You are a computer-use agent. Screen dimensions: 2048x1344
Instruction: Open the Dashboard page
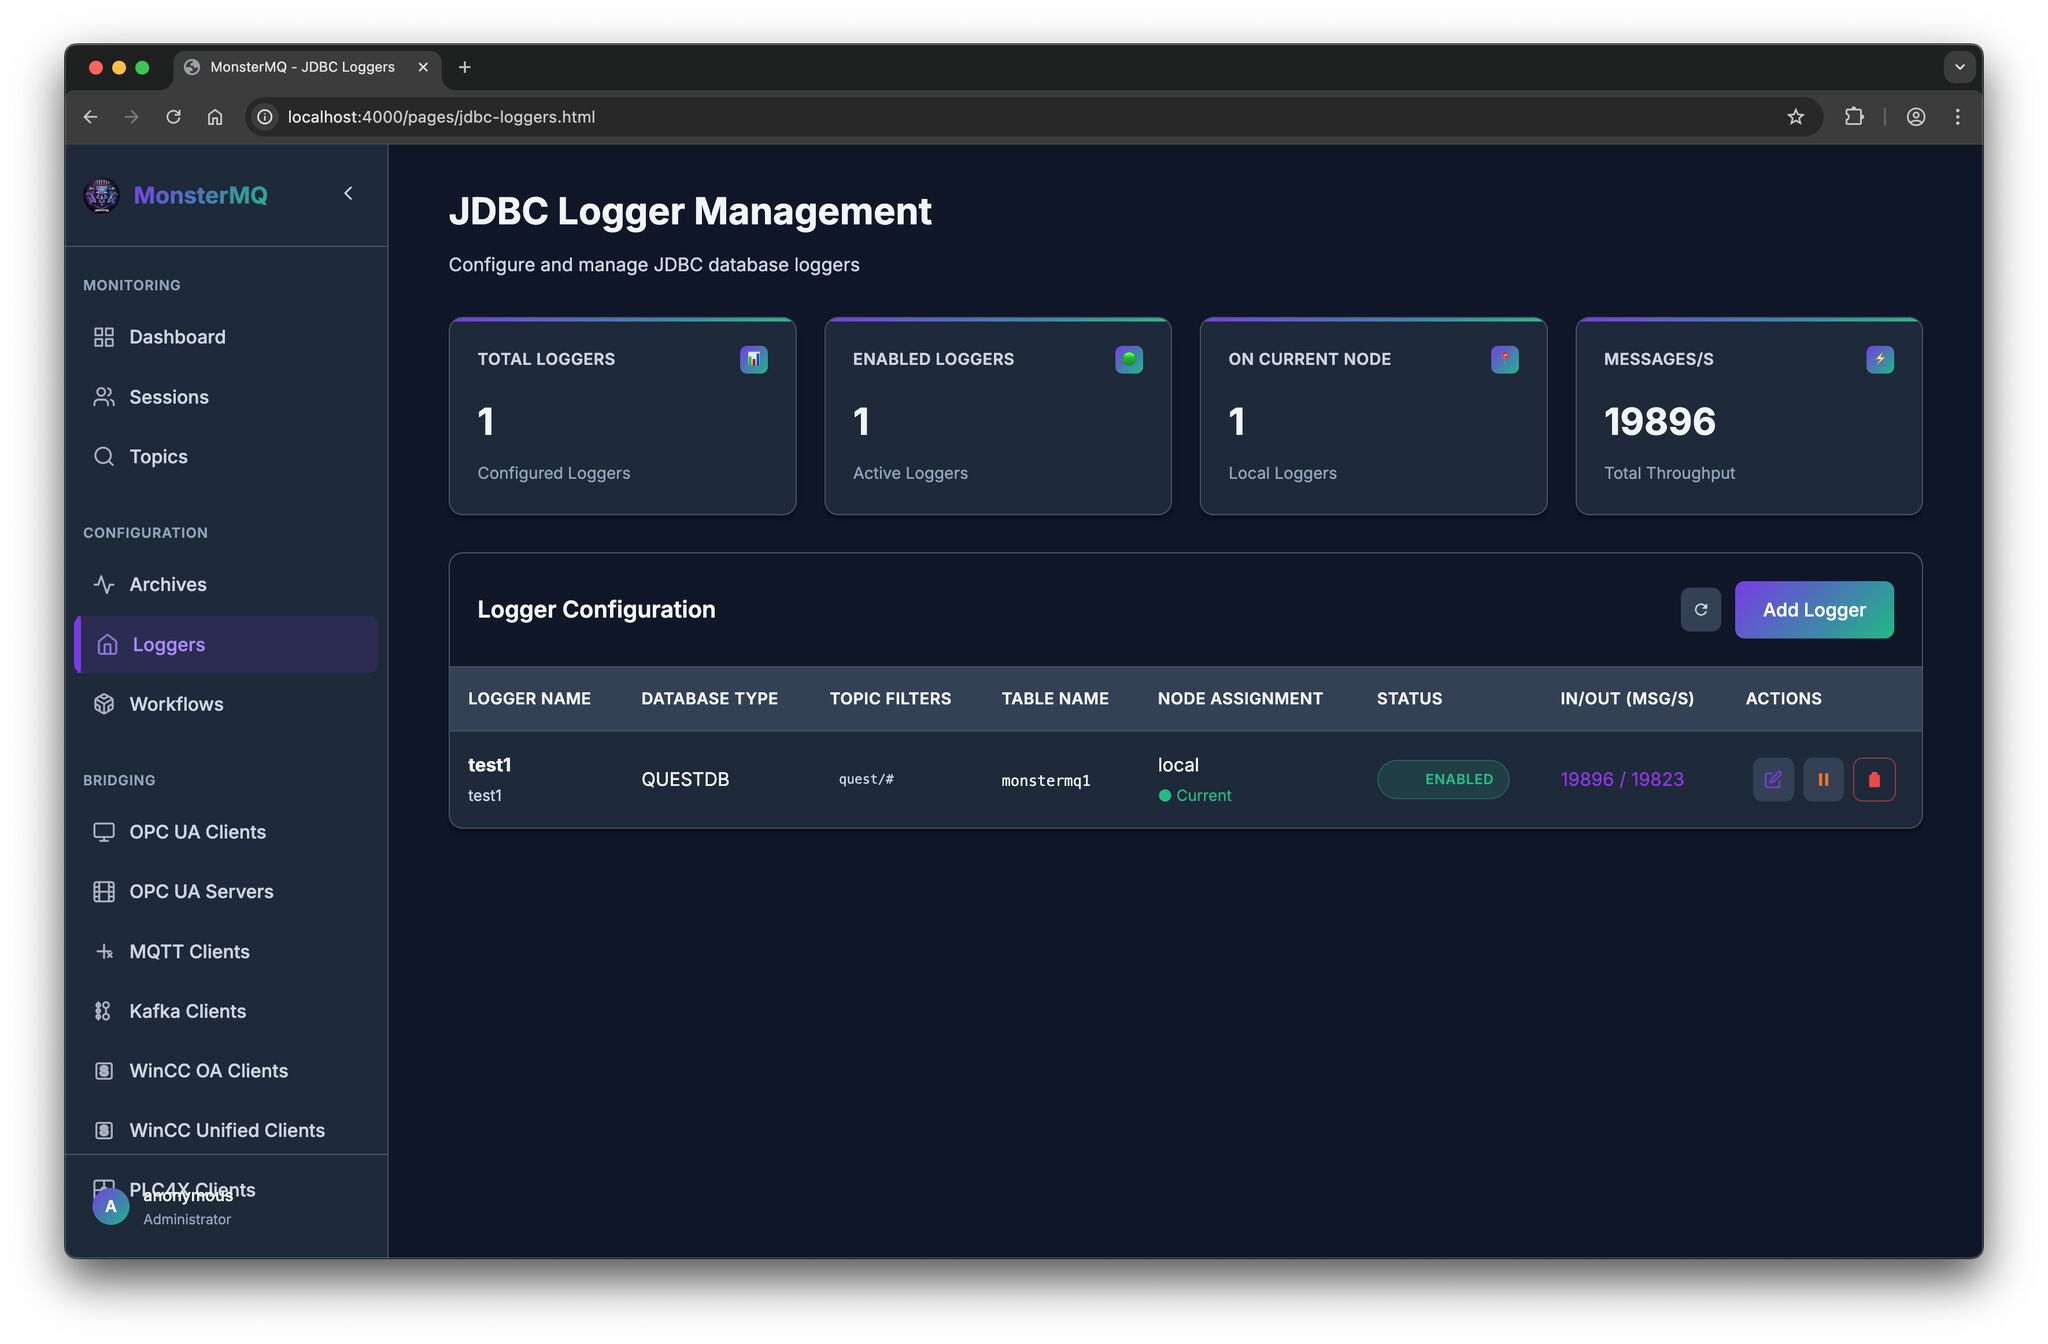tap(177, 337)
